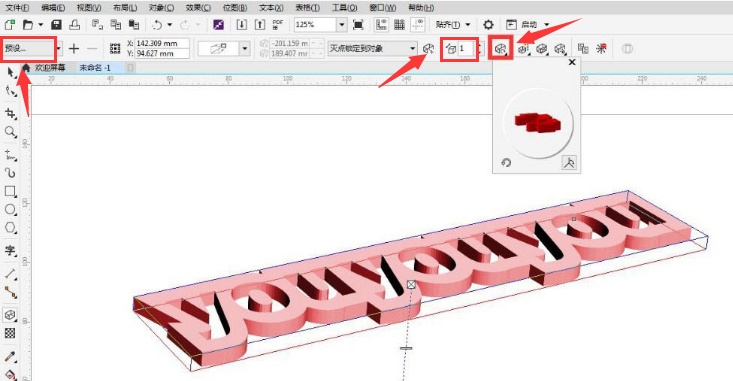Choose the Zoom magnifier tool

tap(10, 132)
